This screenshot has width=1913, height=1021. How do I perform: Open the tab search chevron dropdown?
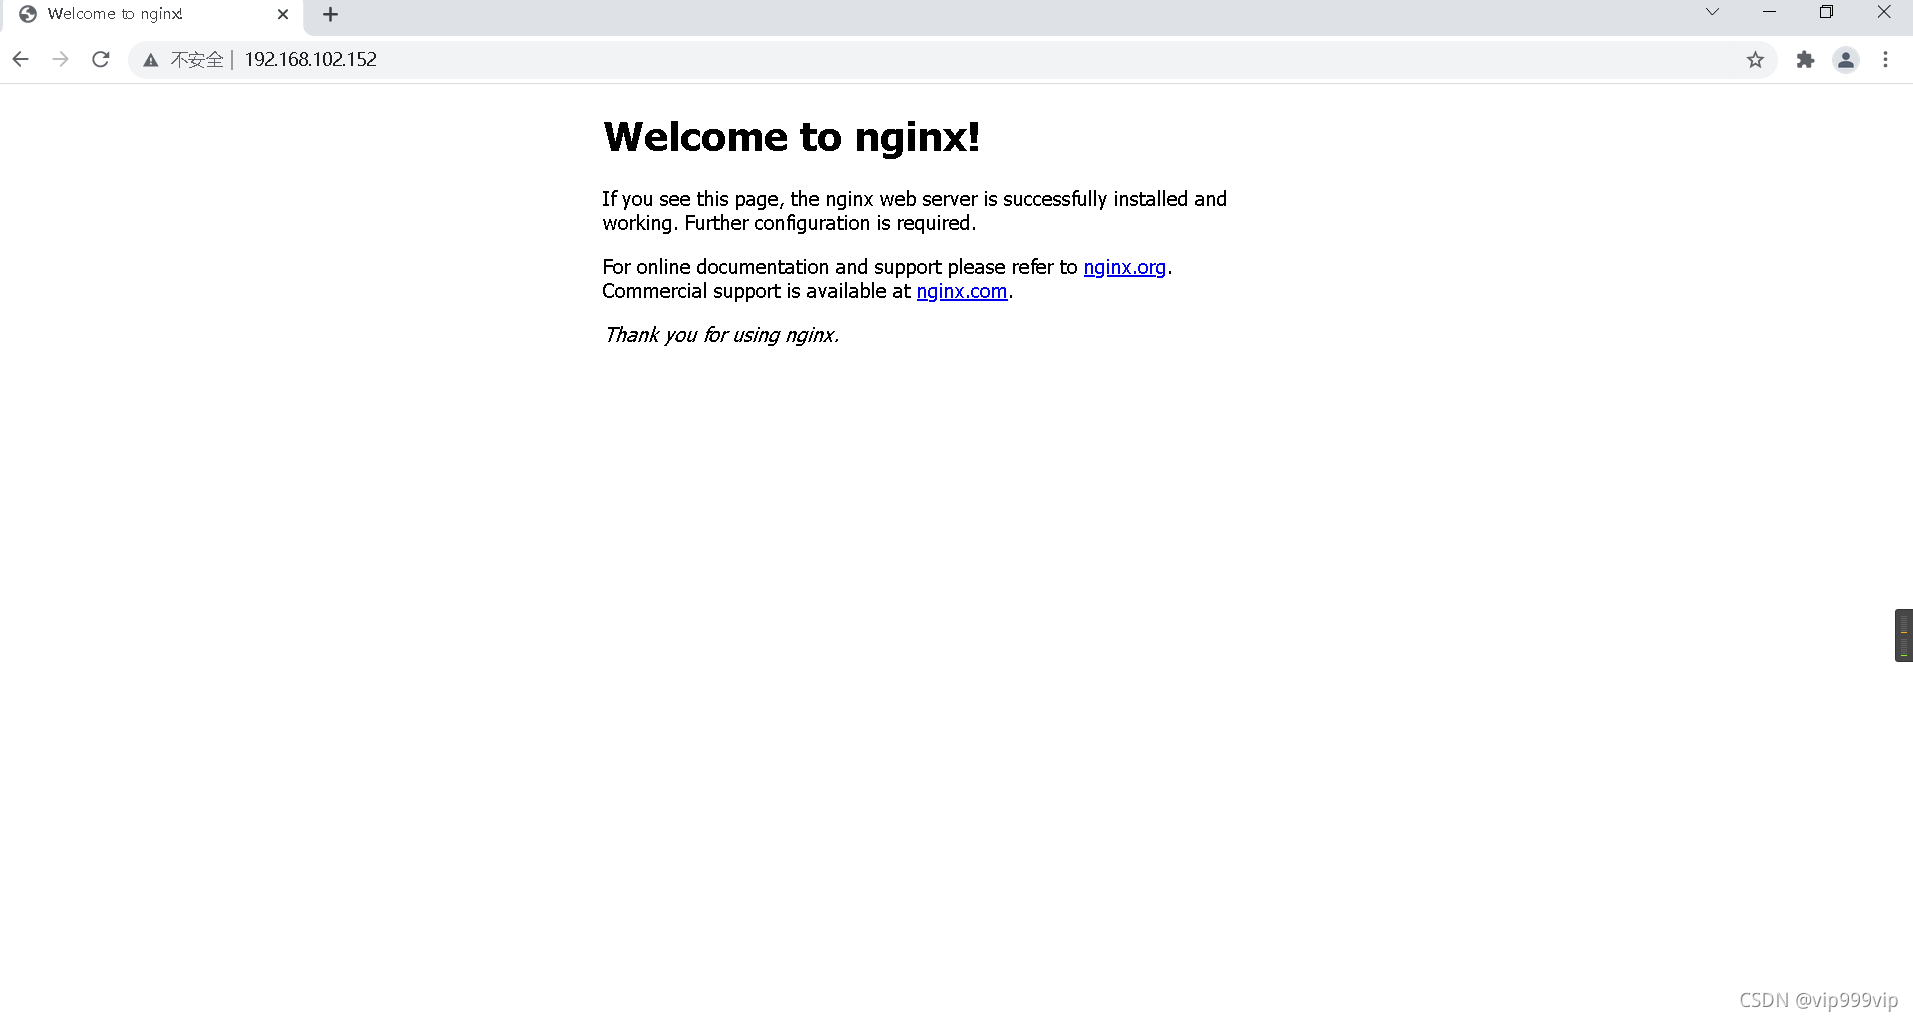(1712, 12)
